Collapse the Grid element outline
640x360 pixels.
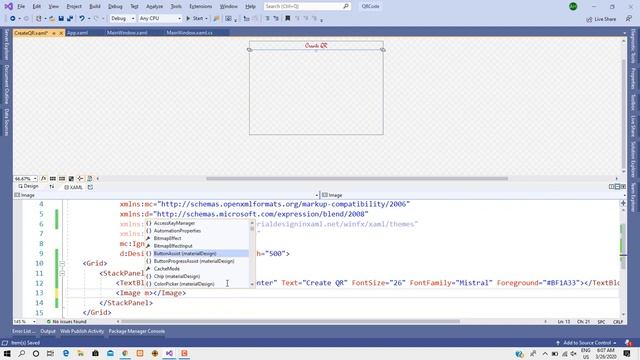click(62, 263)
